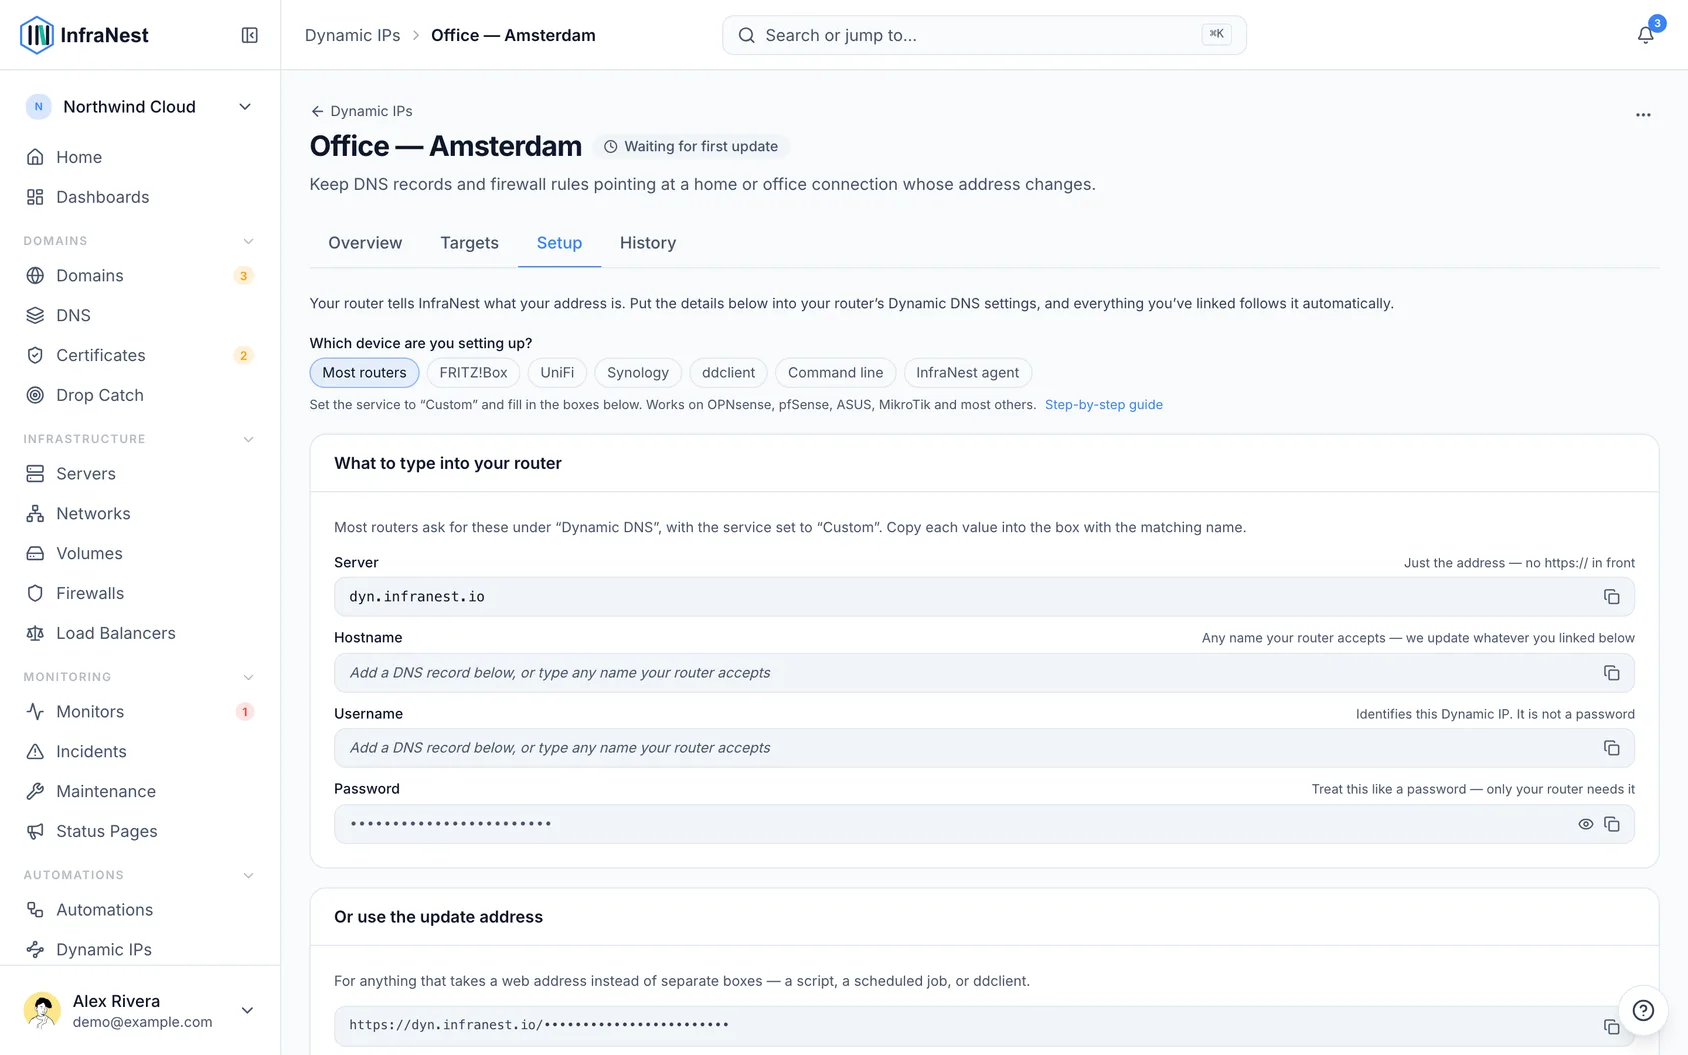
Task: Pick the Command line device option
Action: click(x=835, y=373)
